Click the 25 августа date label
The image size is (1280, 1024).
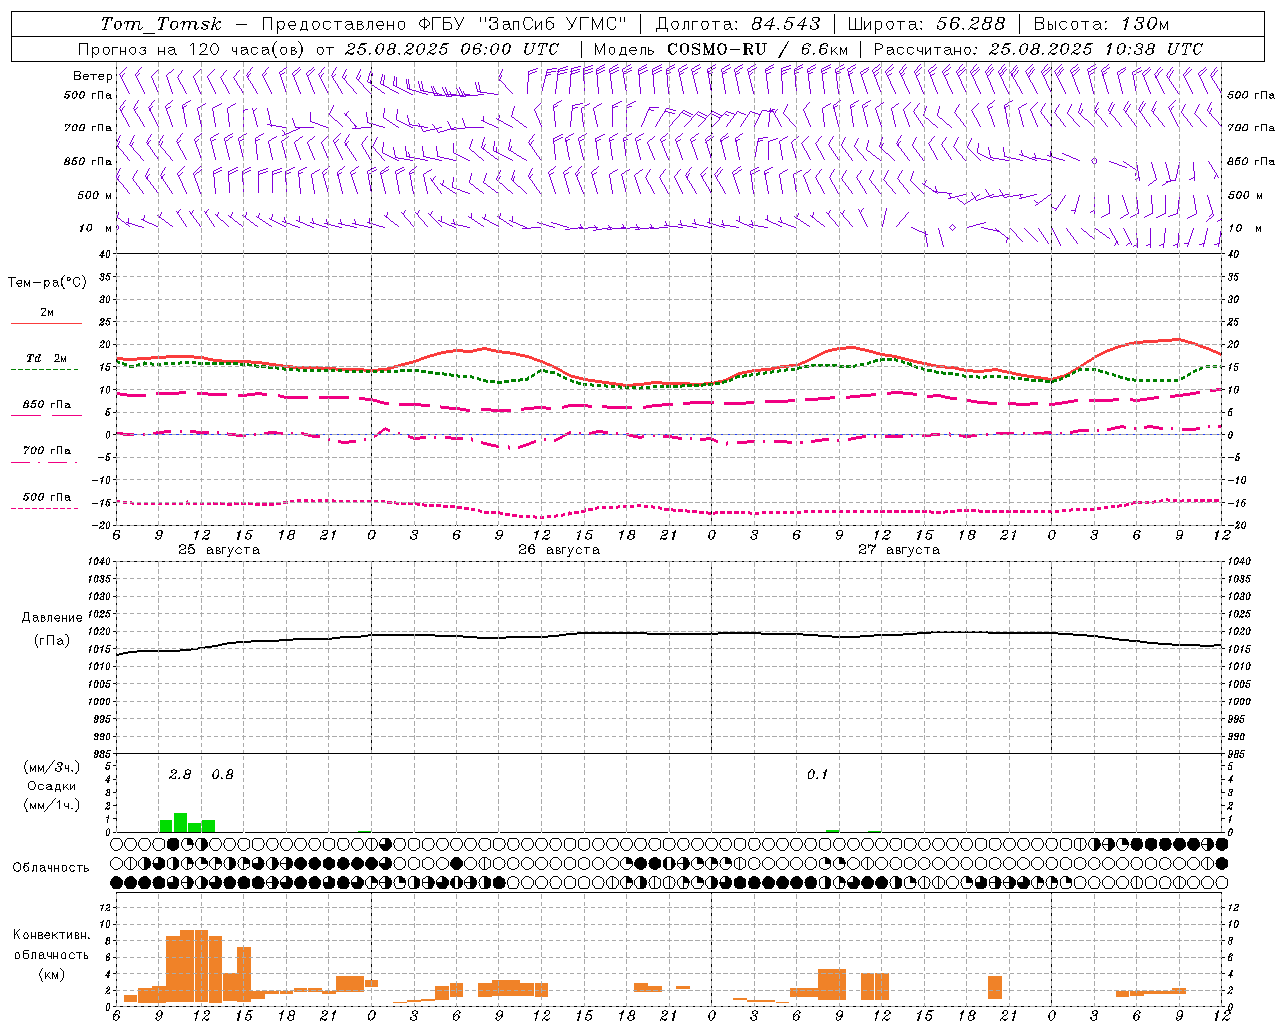click(219, 550)
